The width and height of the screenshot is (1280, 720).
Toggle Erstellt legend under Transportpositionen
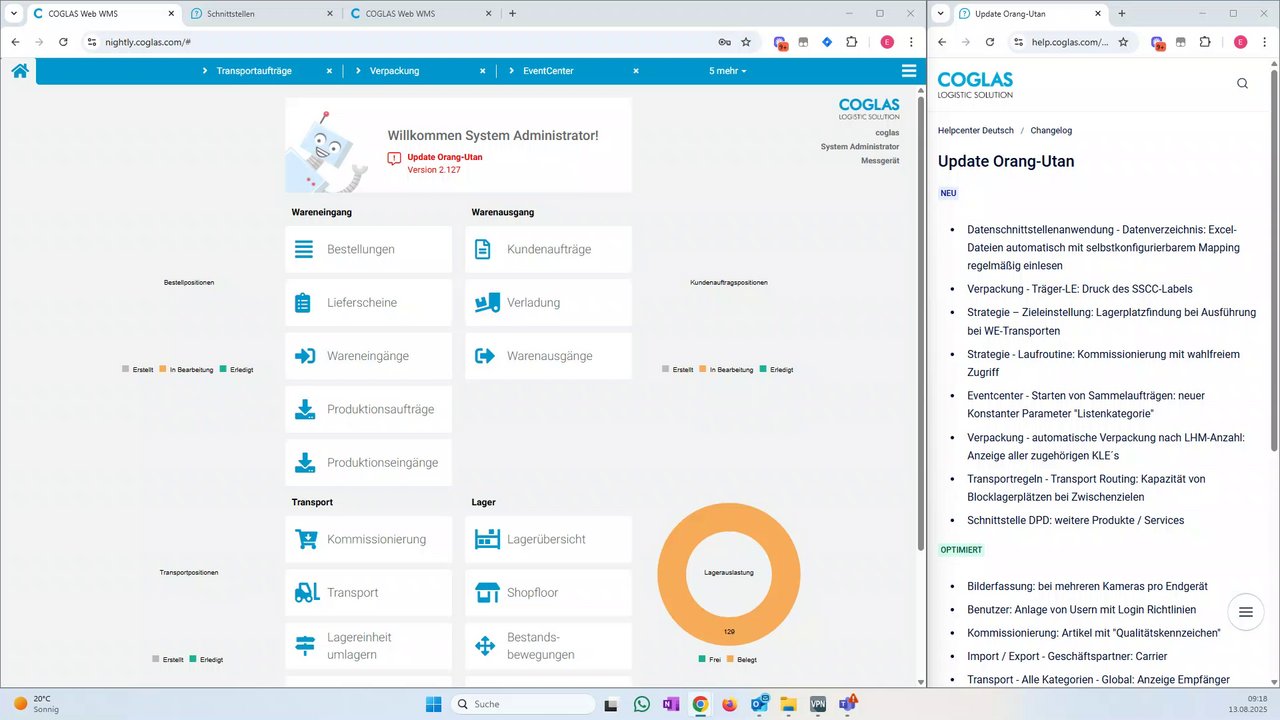[x=168, y=659]
